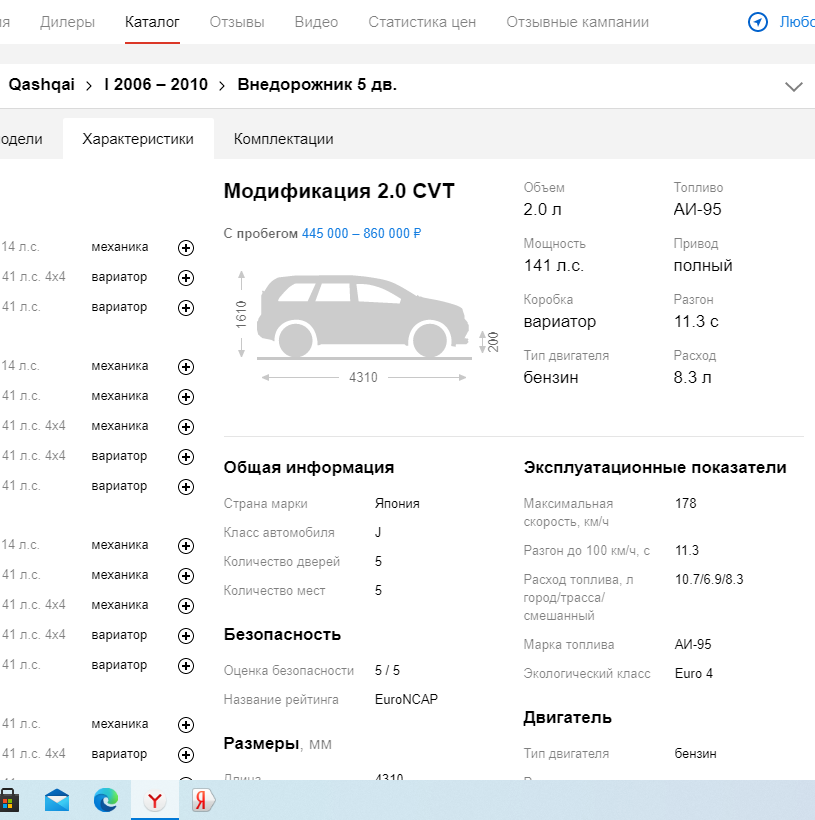
Task: Click fuel consumption value 10.7/6.9/8.3
Action: pyautogui.click(x=709, y=579)
